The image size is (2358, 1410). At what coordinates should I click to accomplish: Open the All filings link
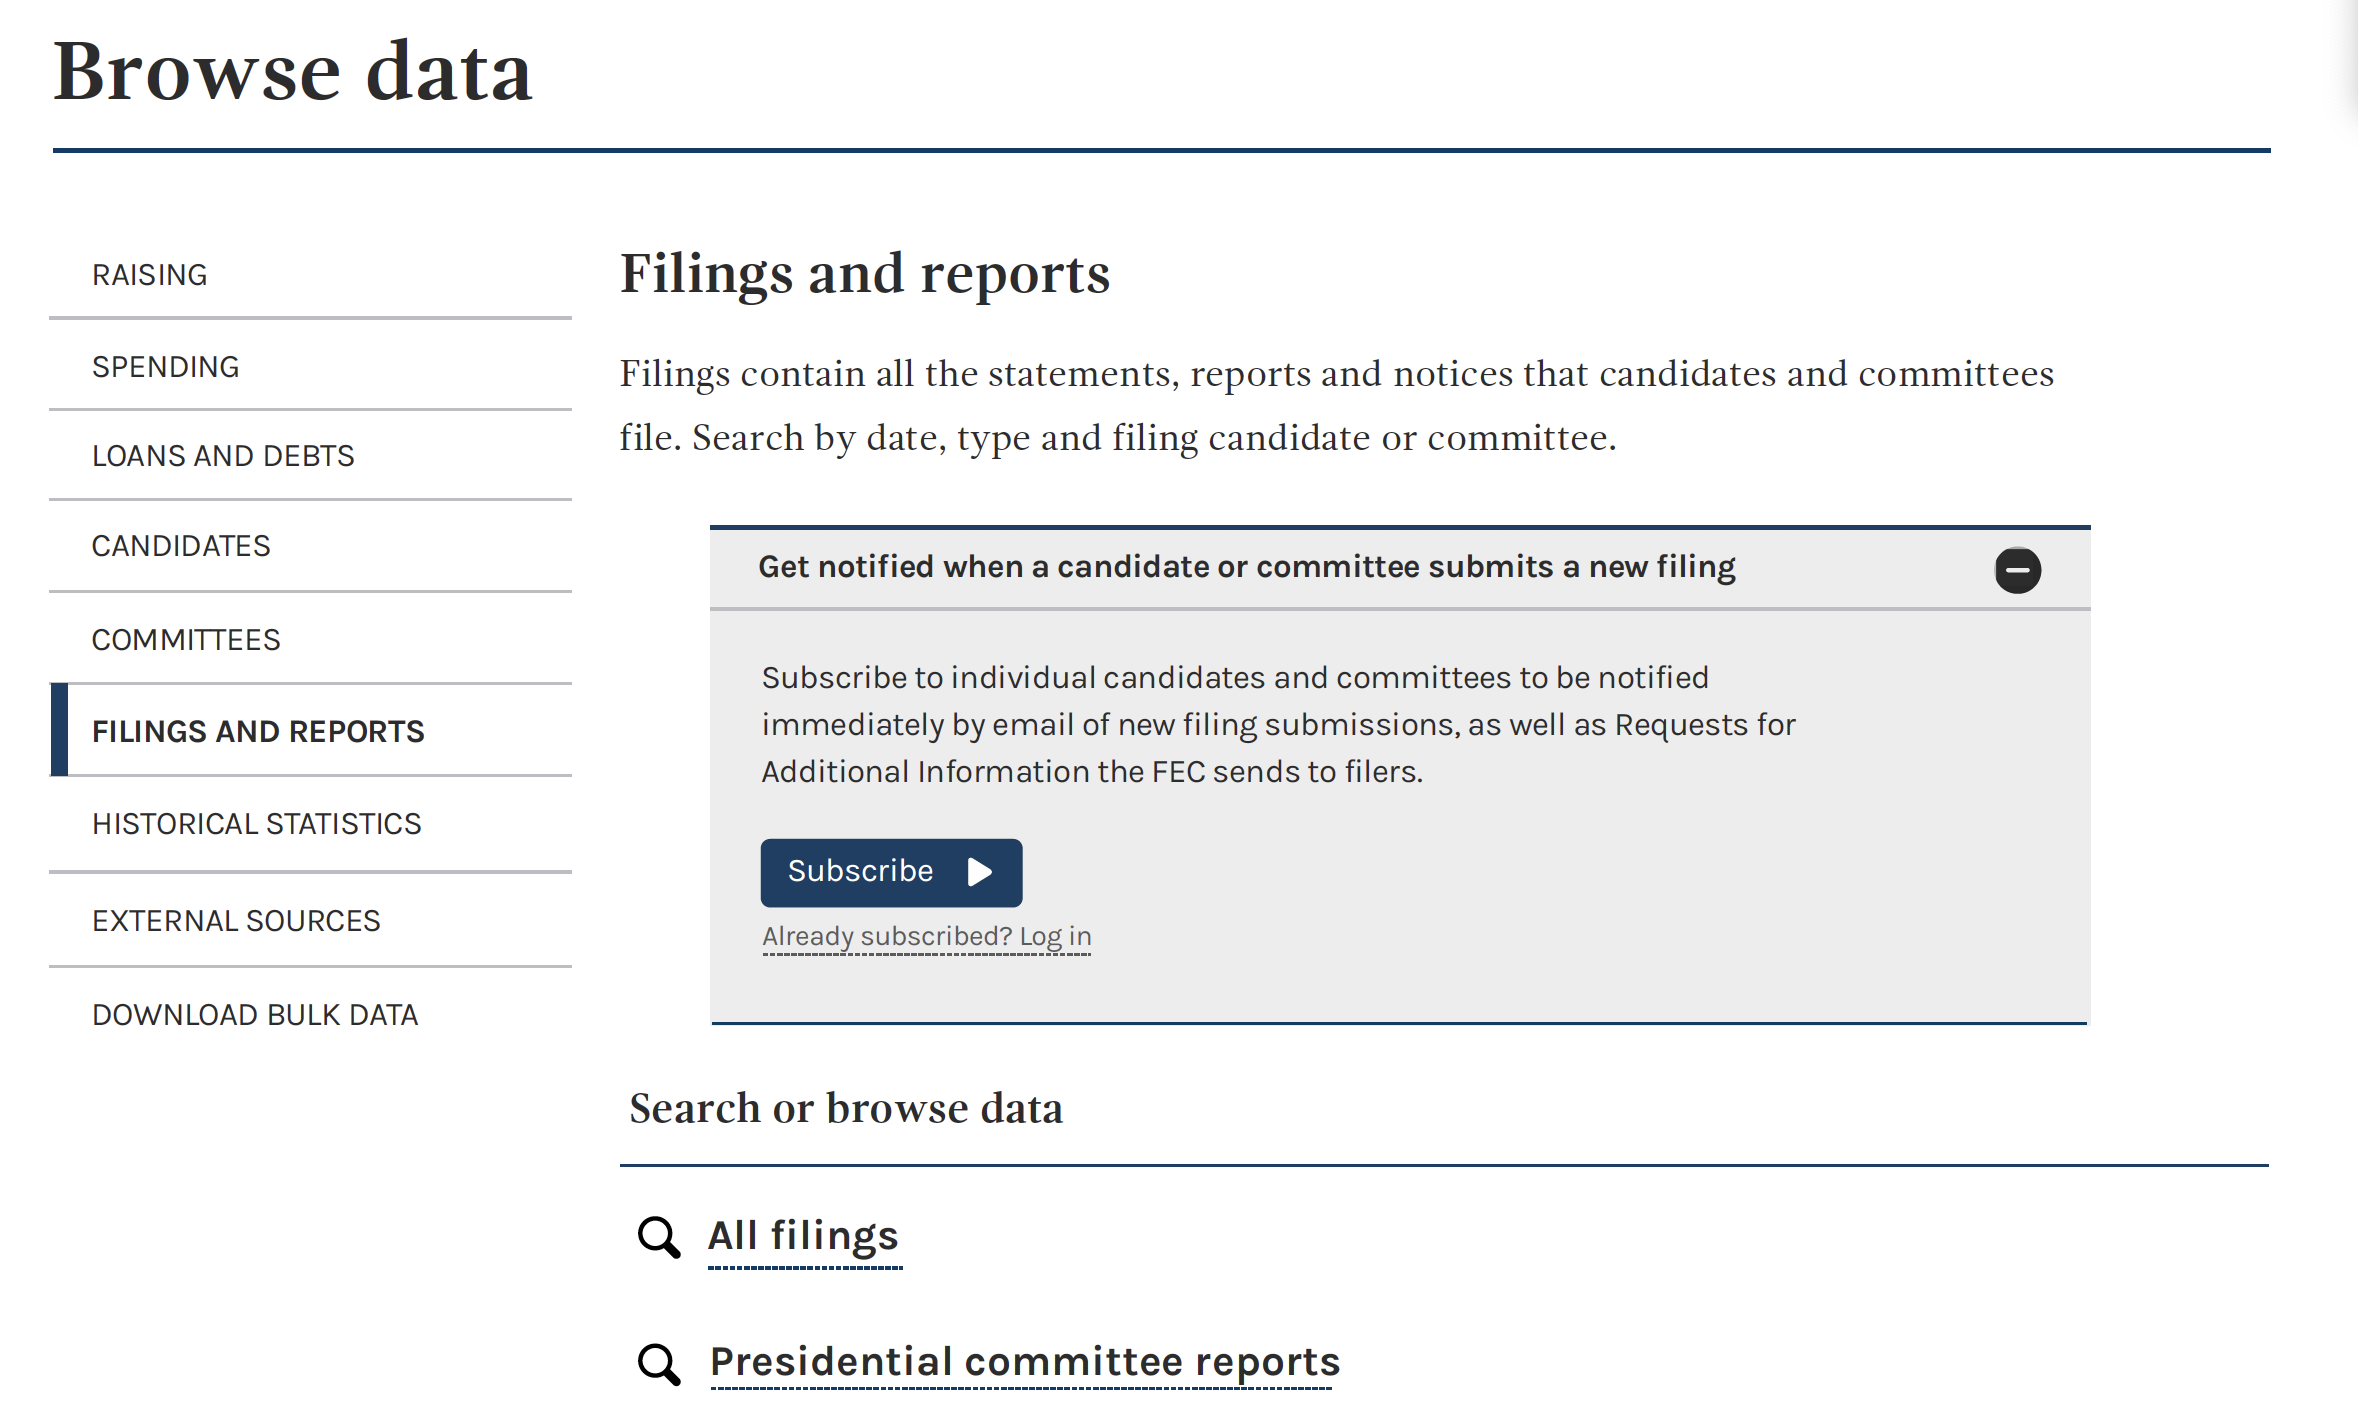(x=804, y=1238)
